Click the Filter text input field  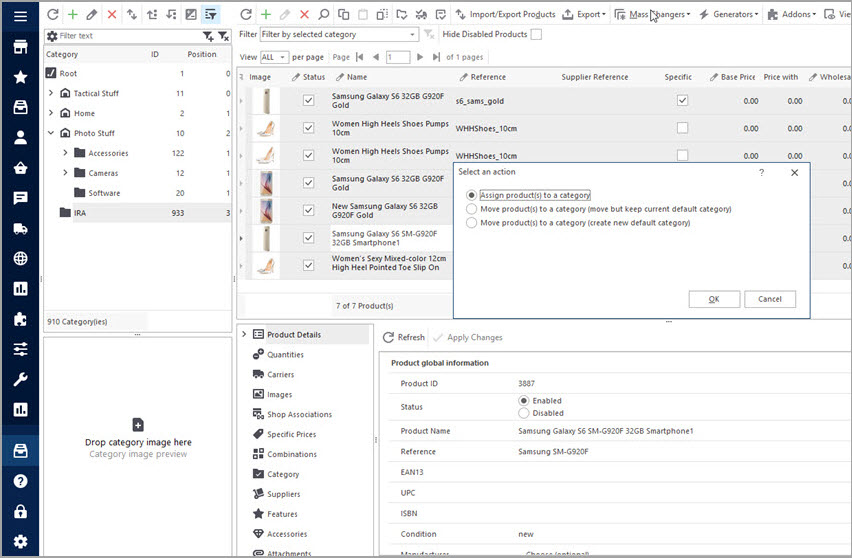click(x=129, y=36)
